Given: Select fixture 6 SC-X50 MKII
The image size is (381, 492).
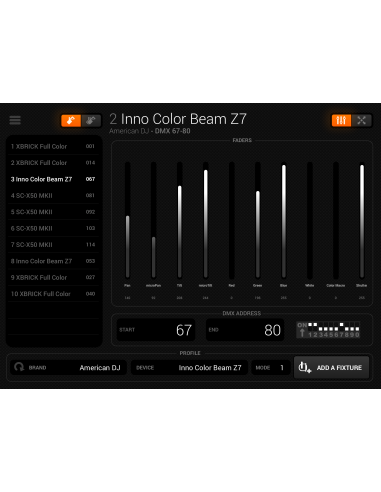Looking at the screenshot, I should point(53,228).
